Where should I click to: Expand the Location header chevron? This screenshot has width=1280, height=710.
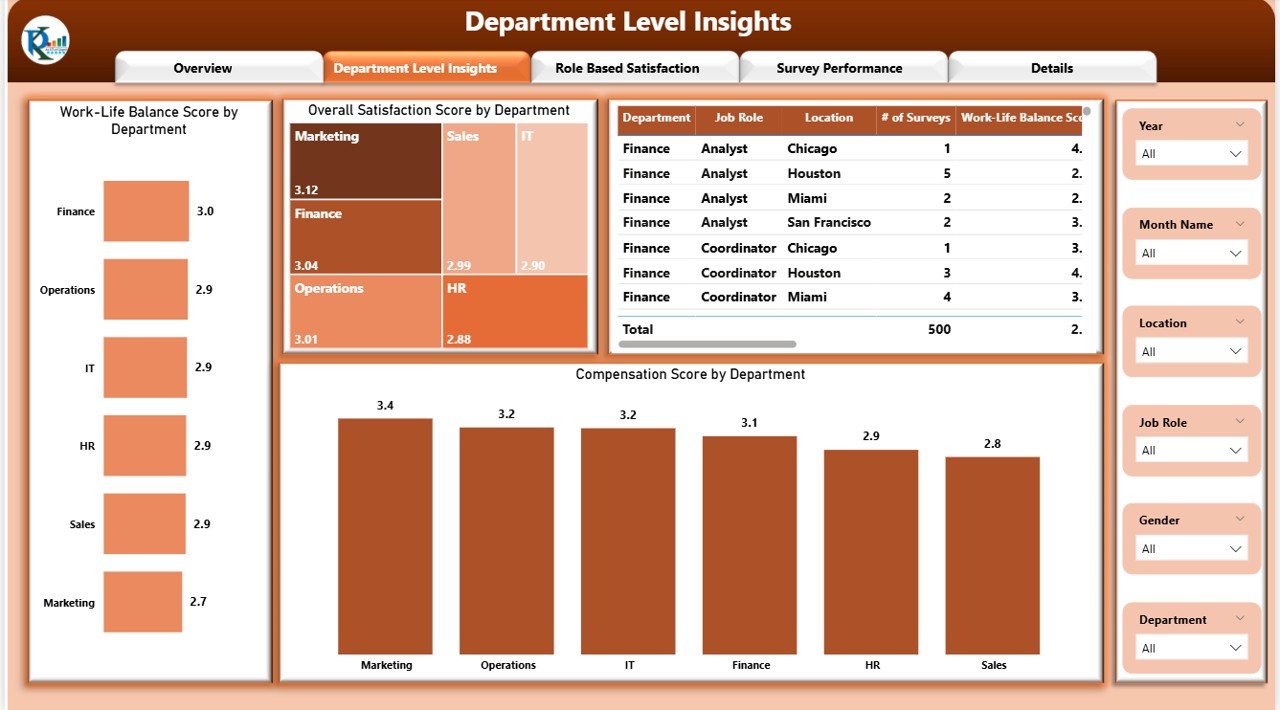tap(1240, 322)
